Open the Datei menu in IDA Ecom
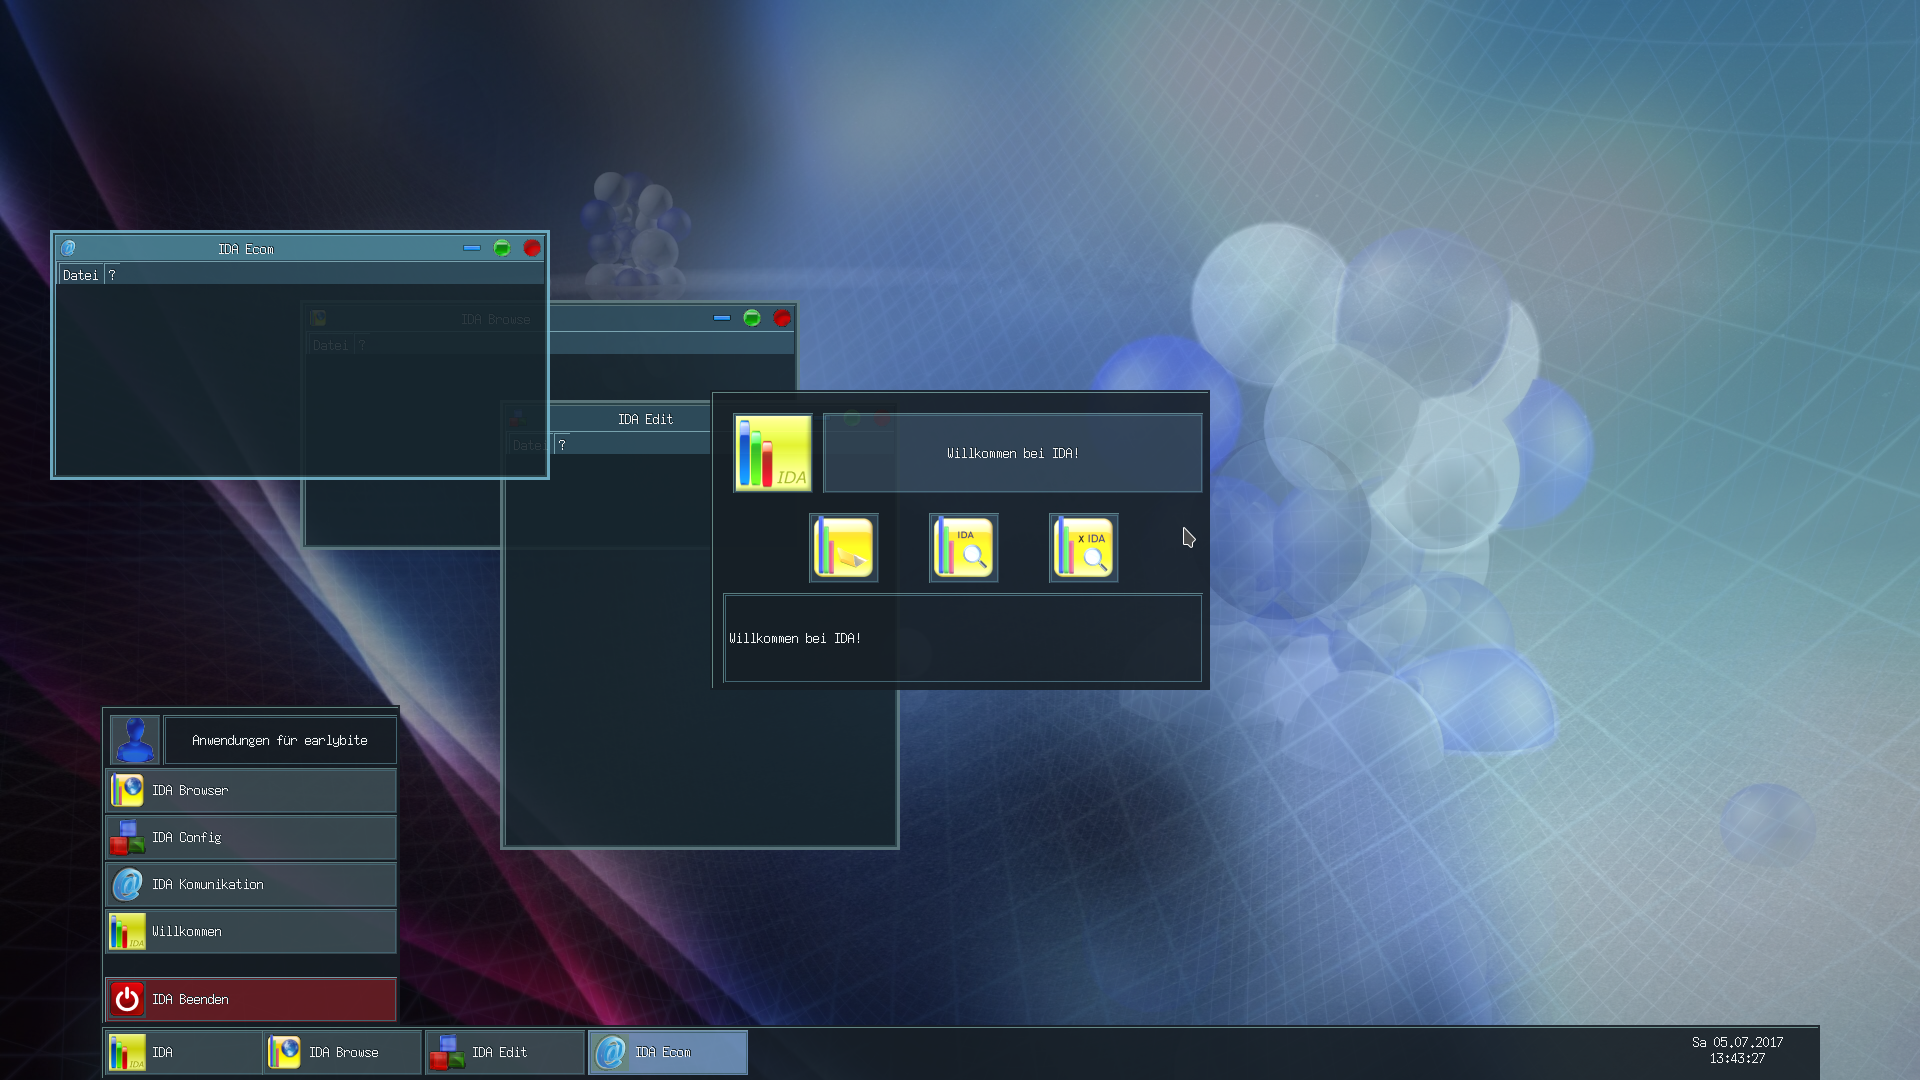This screenshot has width=1920, height=1080. (81, 273)
